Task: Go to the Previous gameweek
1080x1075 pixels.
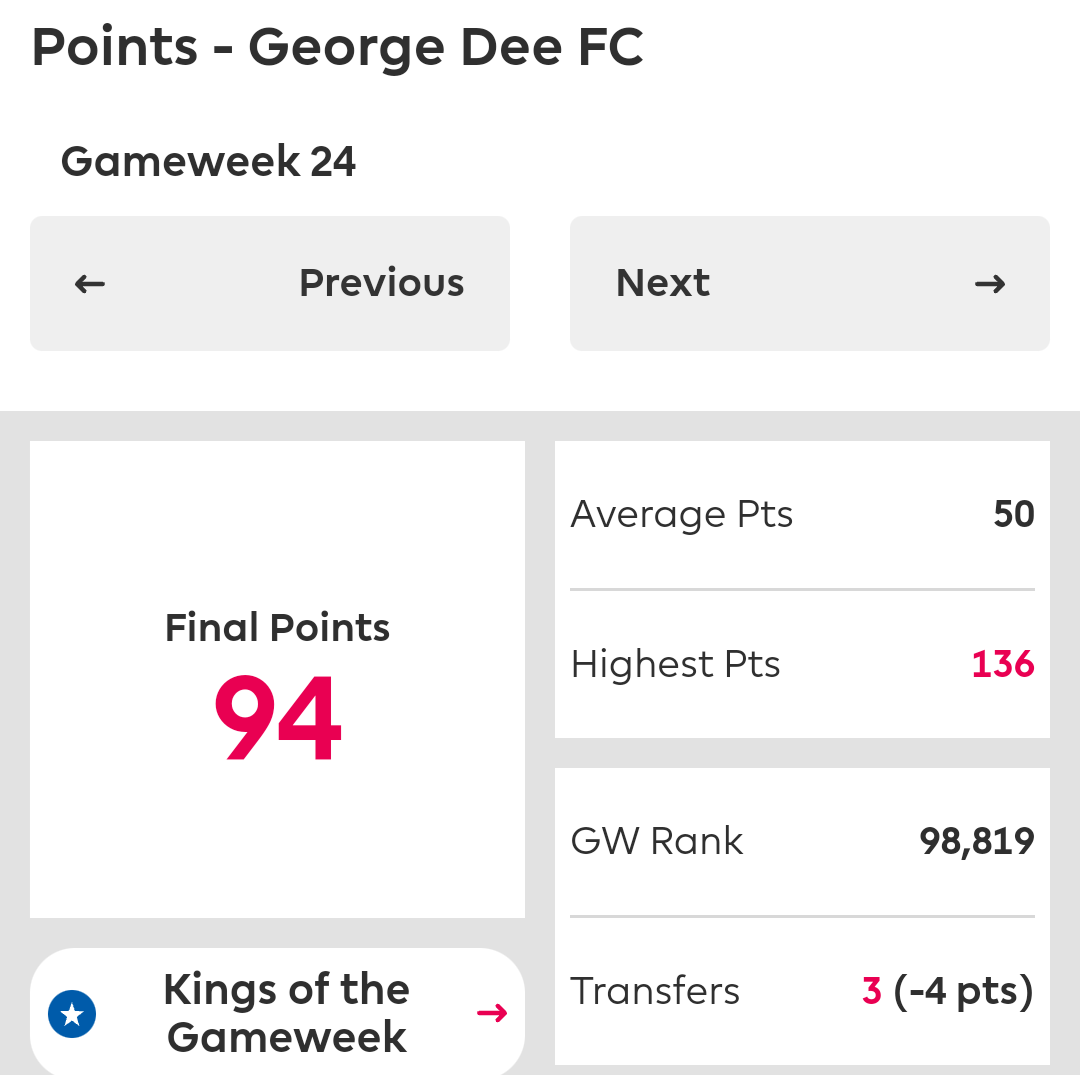Action: (x=270, y=283)
